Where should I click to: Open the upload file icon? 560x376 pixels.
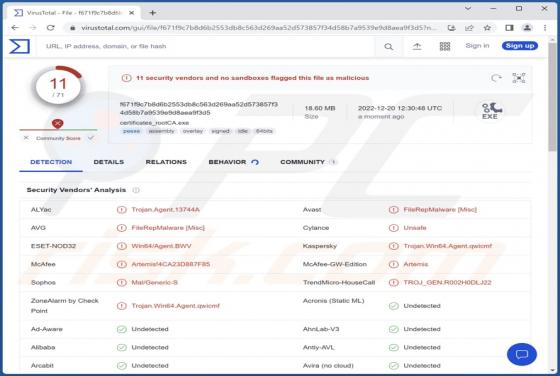pyautogui.click(x=417, y=46)
